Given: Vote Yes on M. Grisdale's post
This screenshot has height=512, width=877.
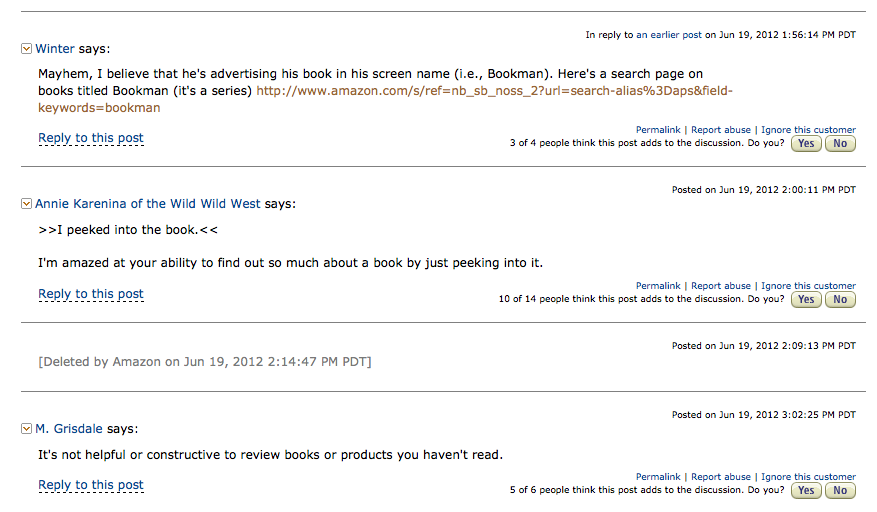Looking at the screenshot, I should [x=806, y=490].
